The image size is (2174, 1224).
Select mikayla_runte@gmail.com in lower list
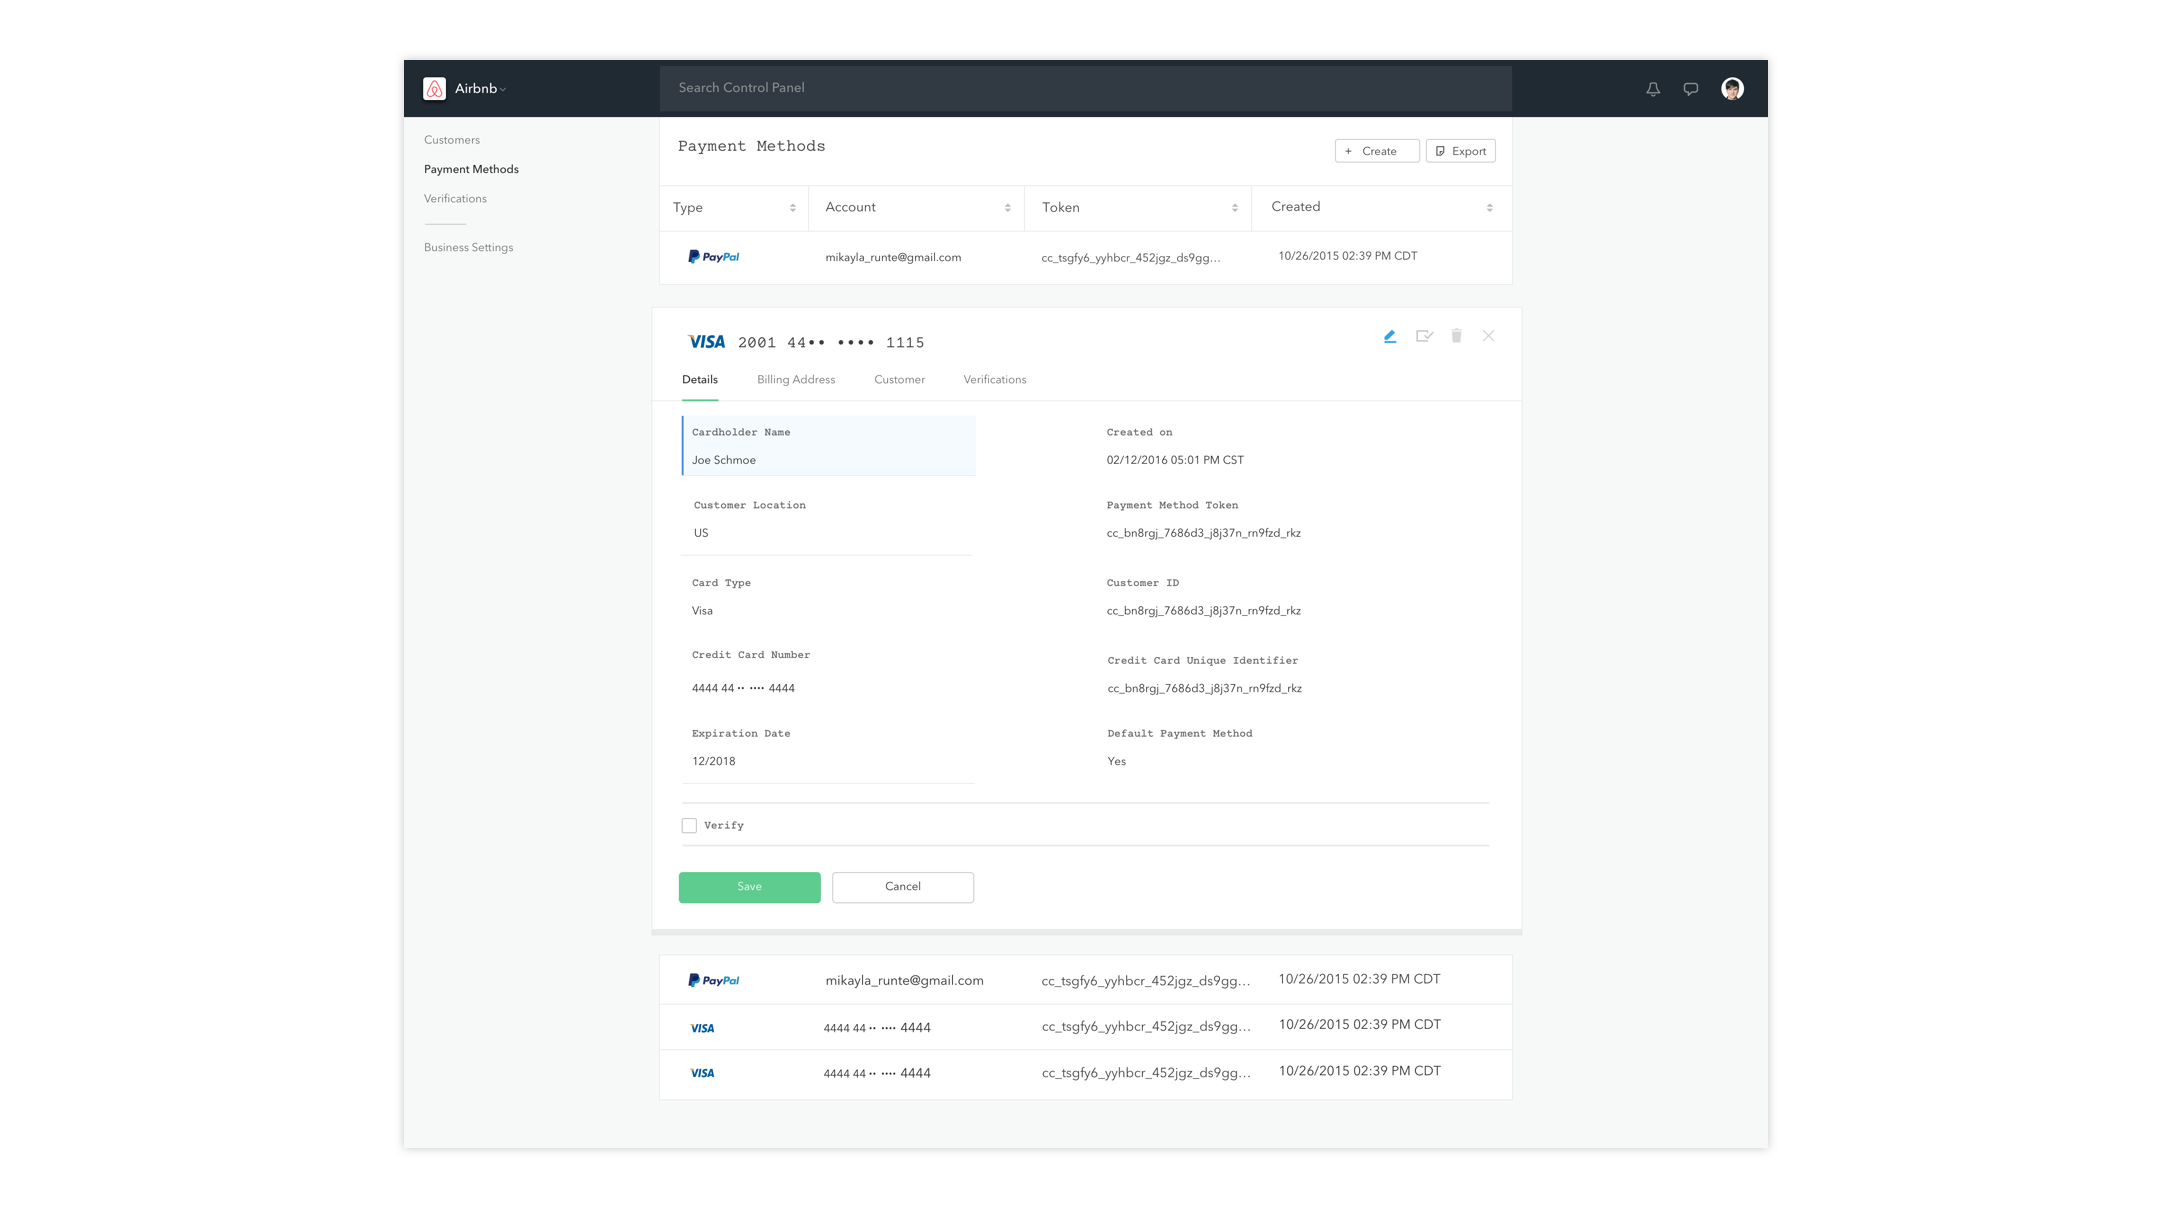(904, 981)
